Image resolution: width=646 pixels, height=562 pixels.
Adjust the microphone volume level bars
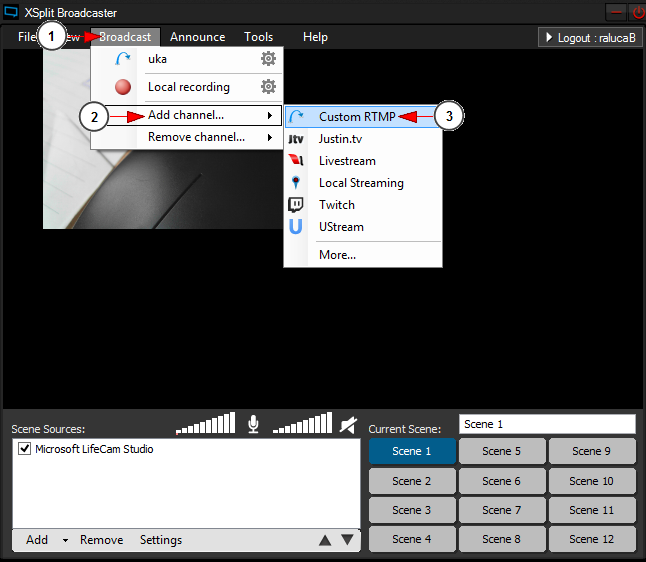(206, 423)
